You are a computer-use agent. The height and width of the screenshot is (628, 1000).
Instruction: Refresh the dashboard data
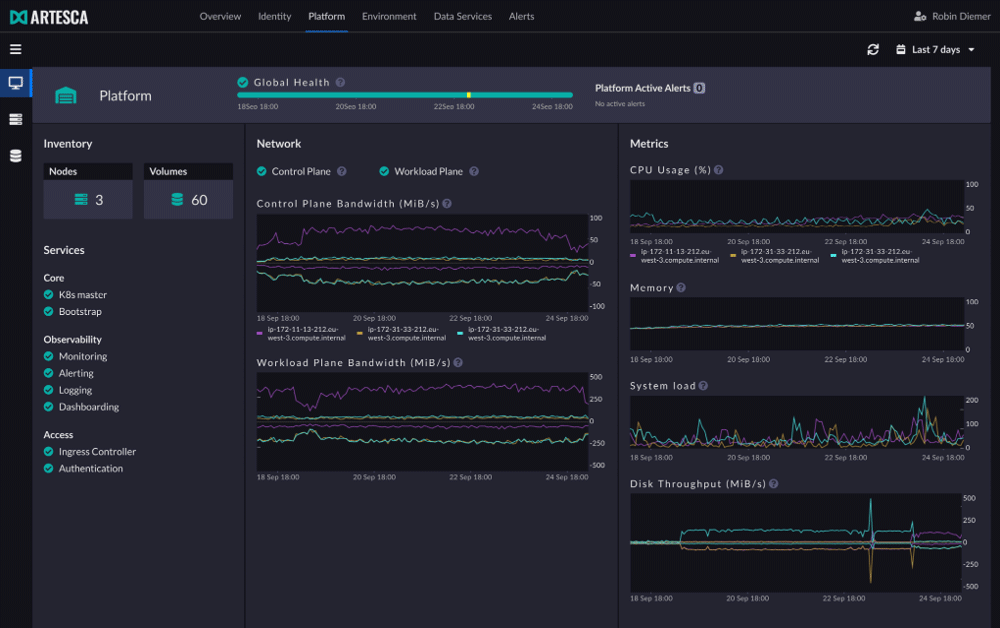(872, 49)
